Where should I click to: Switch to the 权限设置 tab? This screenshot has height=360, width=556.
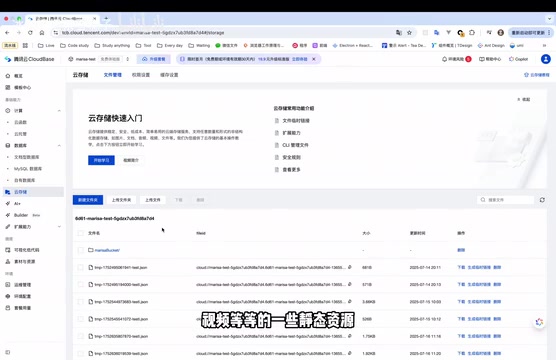(141, 75)
